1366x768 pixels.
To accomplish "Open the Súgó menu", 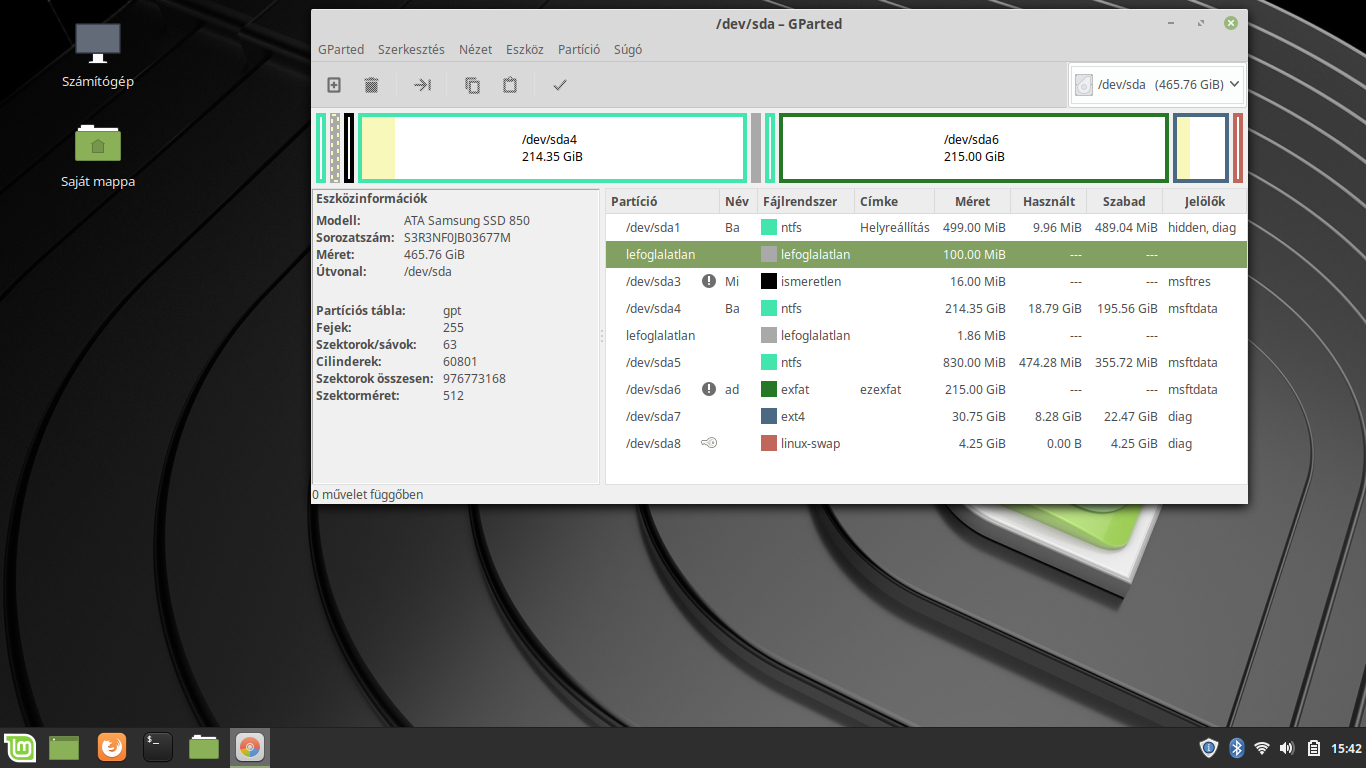I will pos(627,49).
